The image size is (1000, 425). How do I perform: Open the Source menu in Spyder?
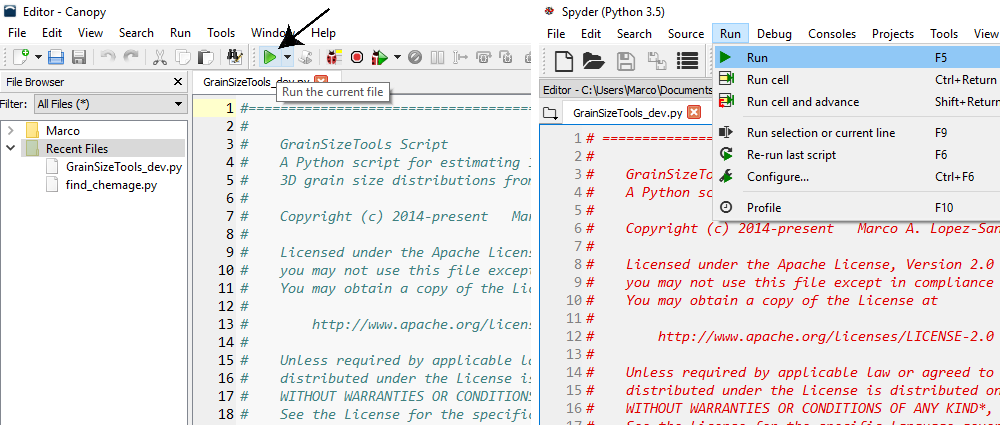click(x=686, y=34)
